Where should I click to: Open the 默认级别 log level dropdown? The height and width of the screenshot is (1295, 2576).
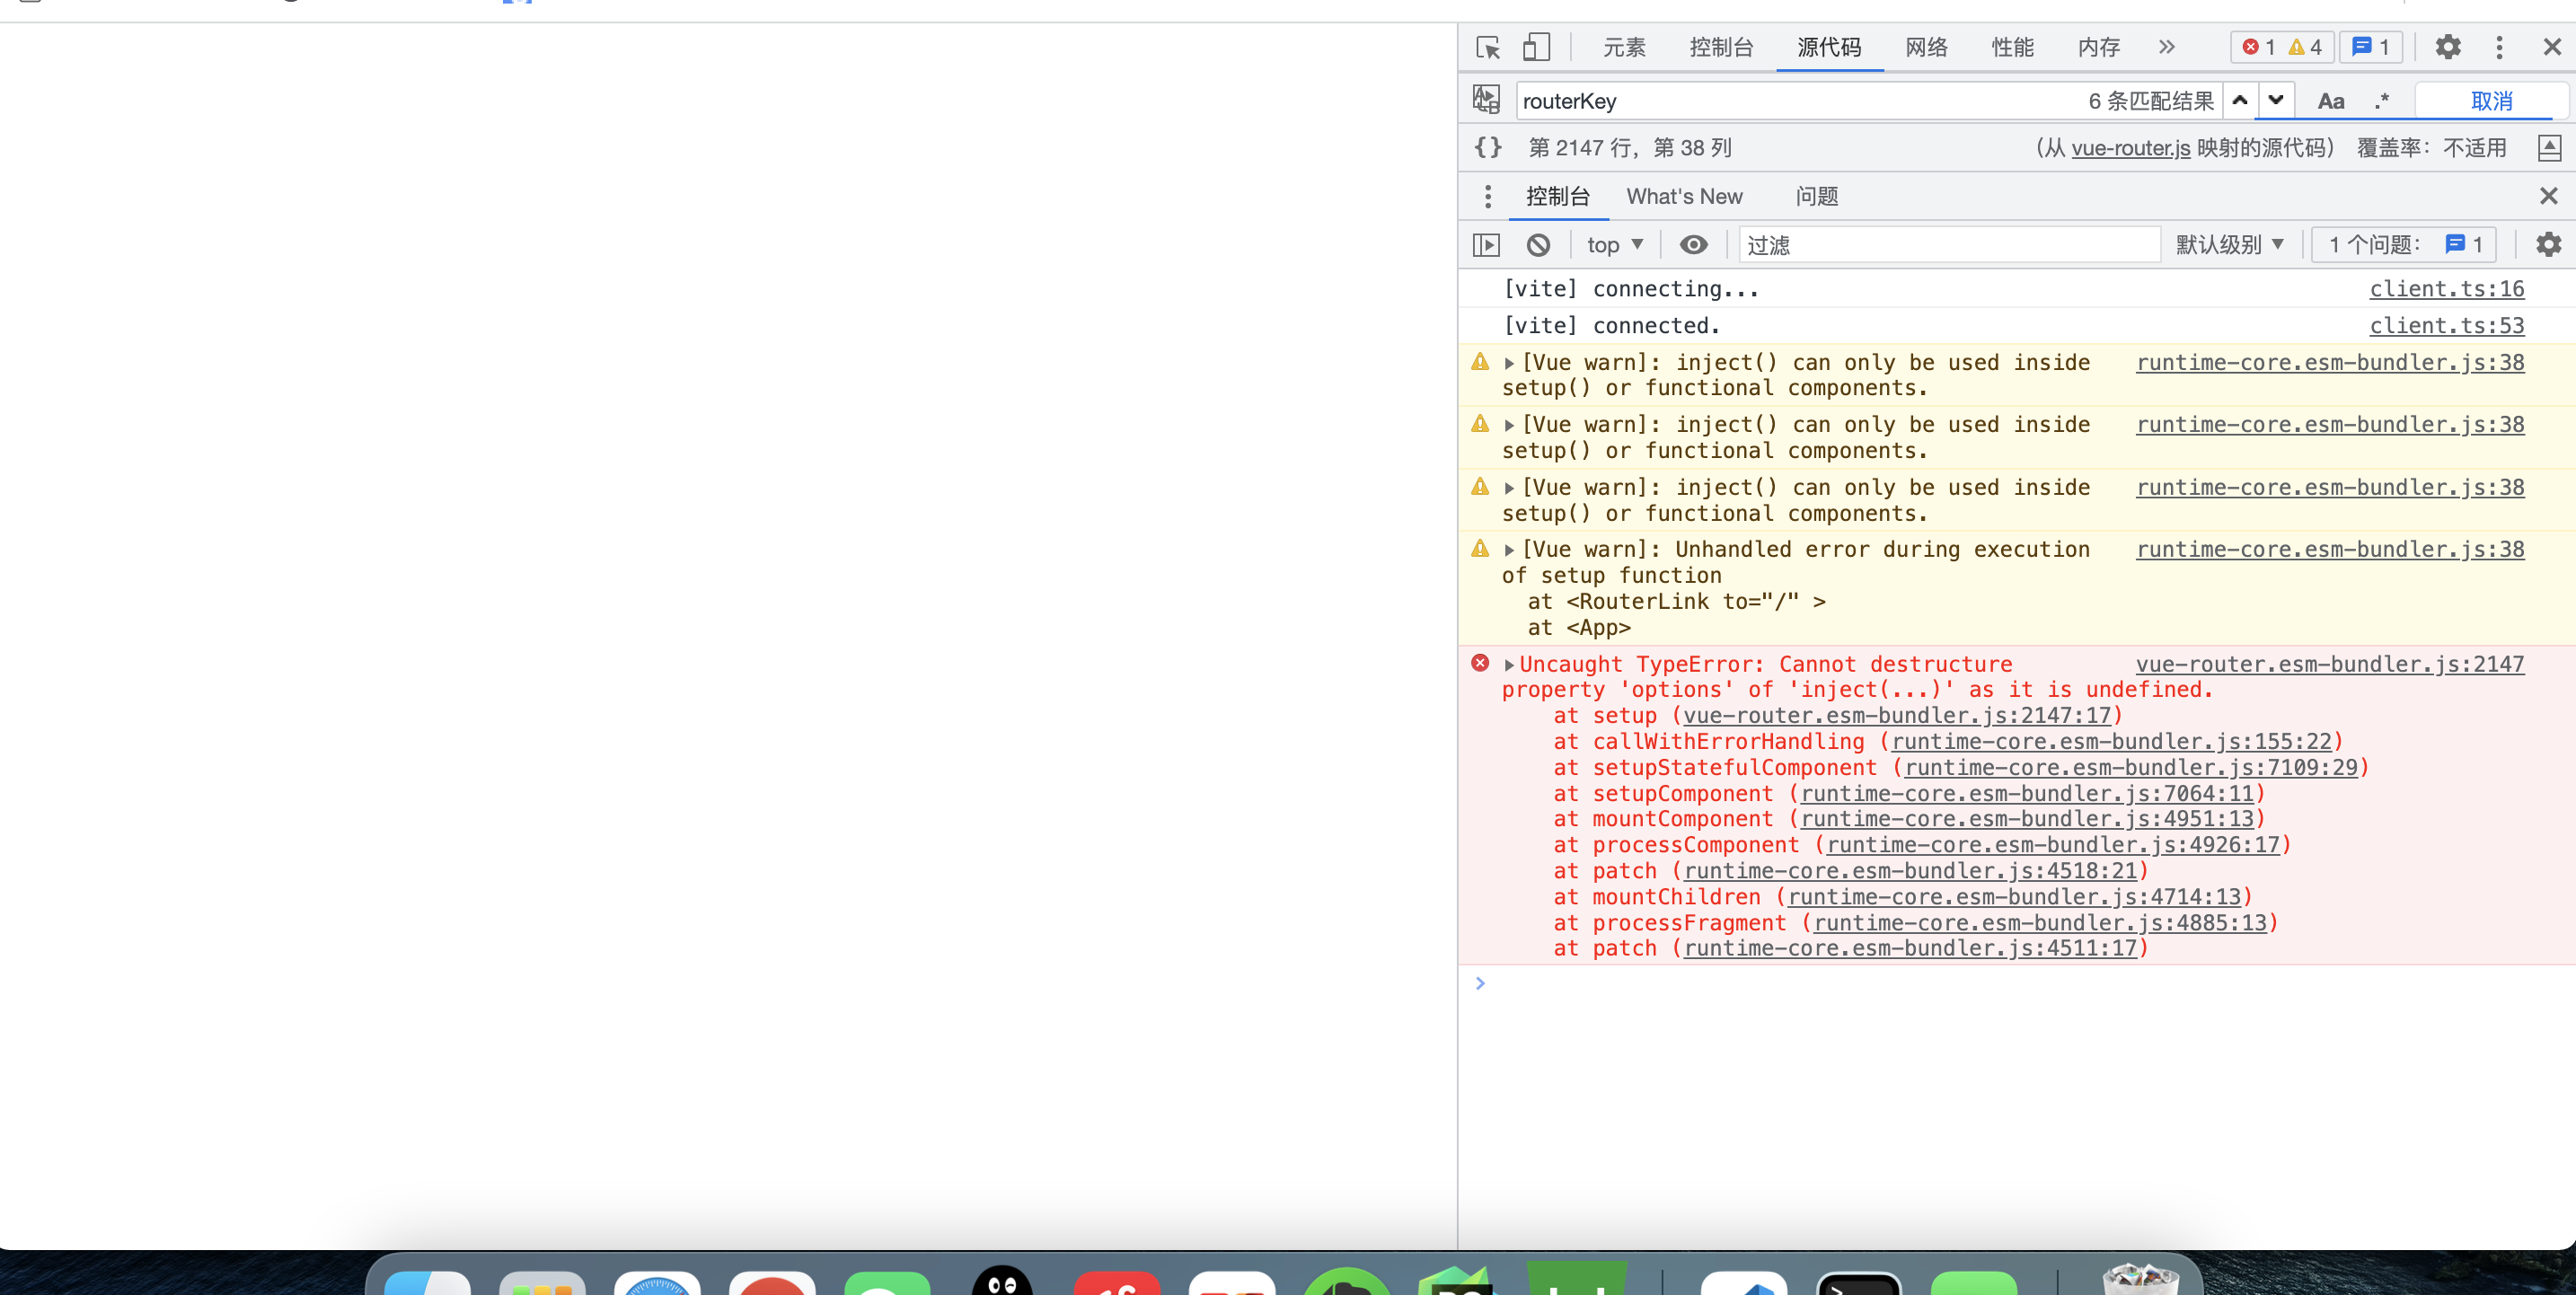[2229, 245]
